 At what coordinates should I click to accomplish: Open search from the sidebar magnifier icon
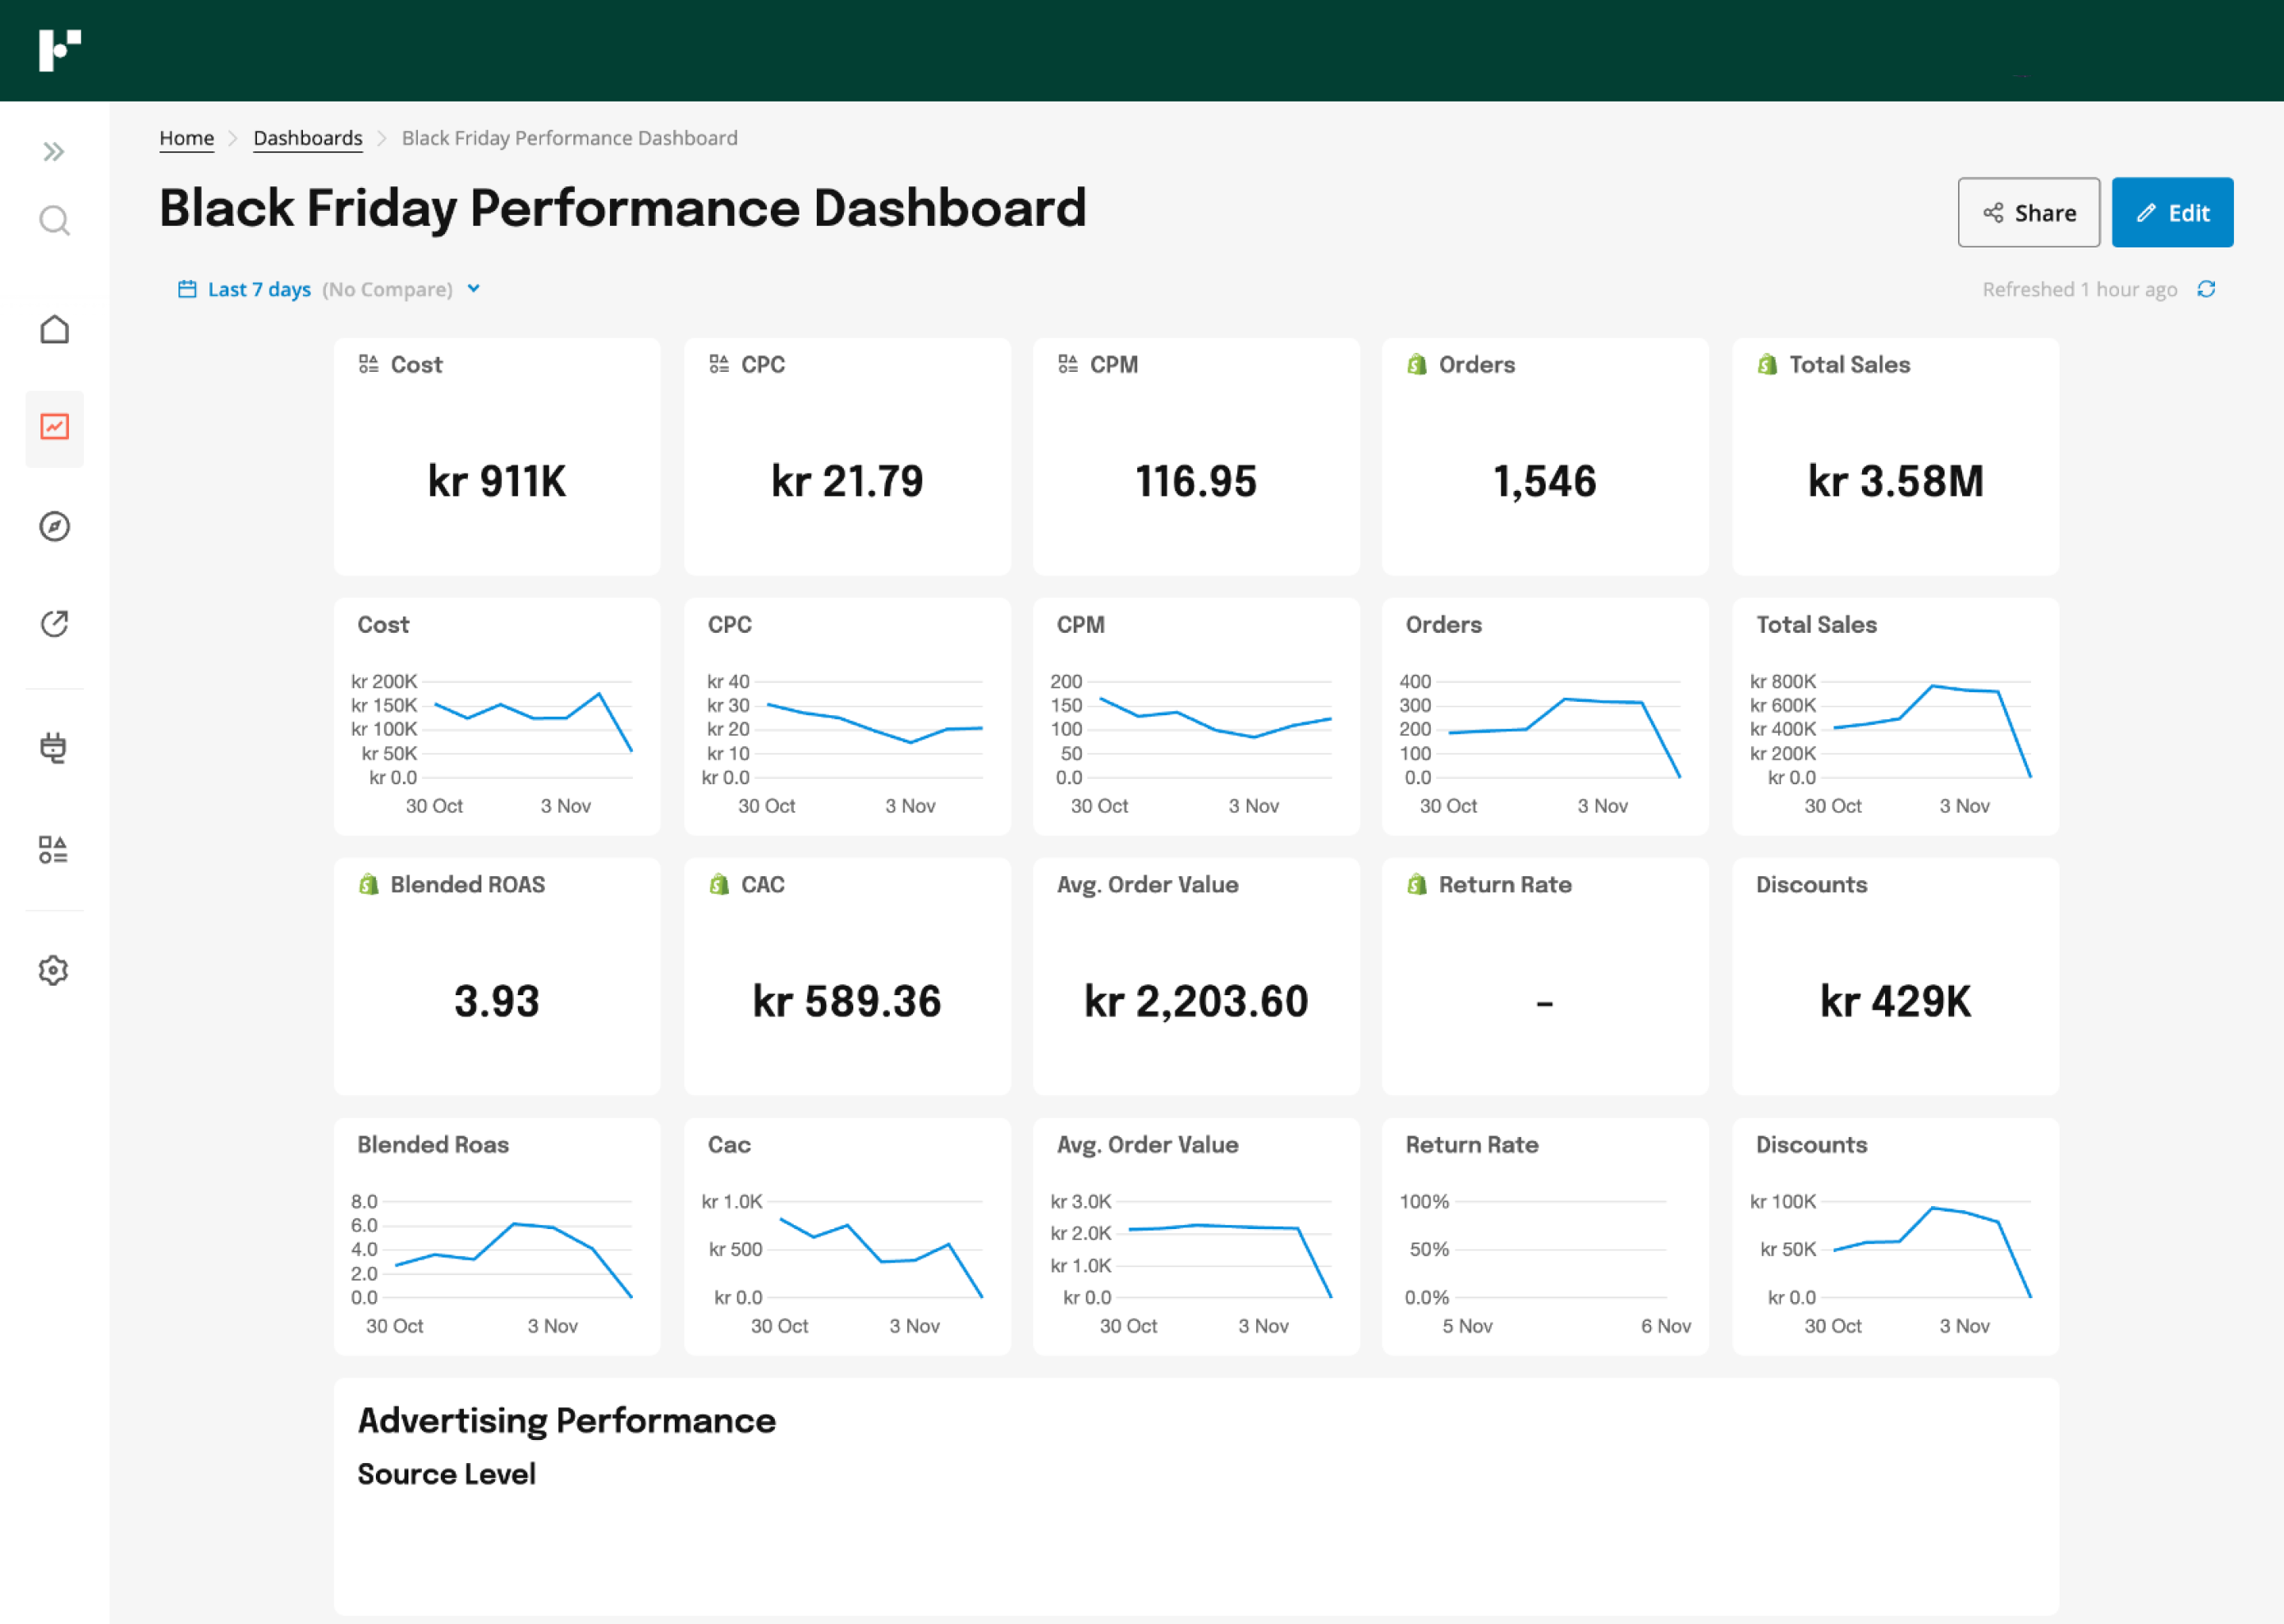click(x=54, y=221)
